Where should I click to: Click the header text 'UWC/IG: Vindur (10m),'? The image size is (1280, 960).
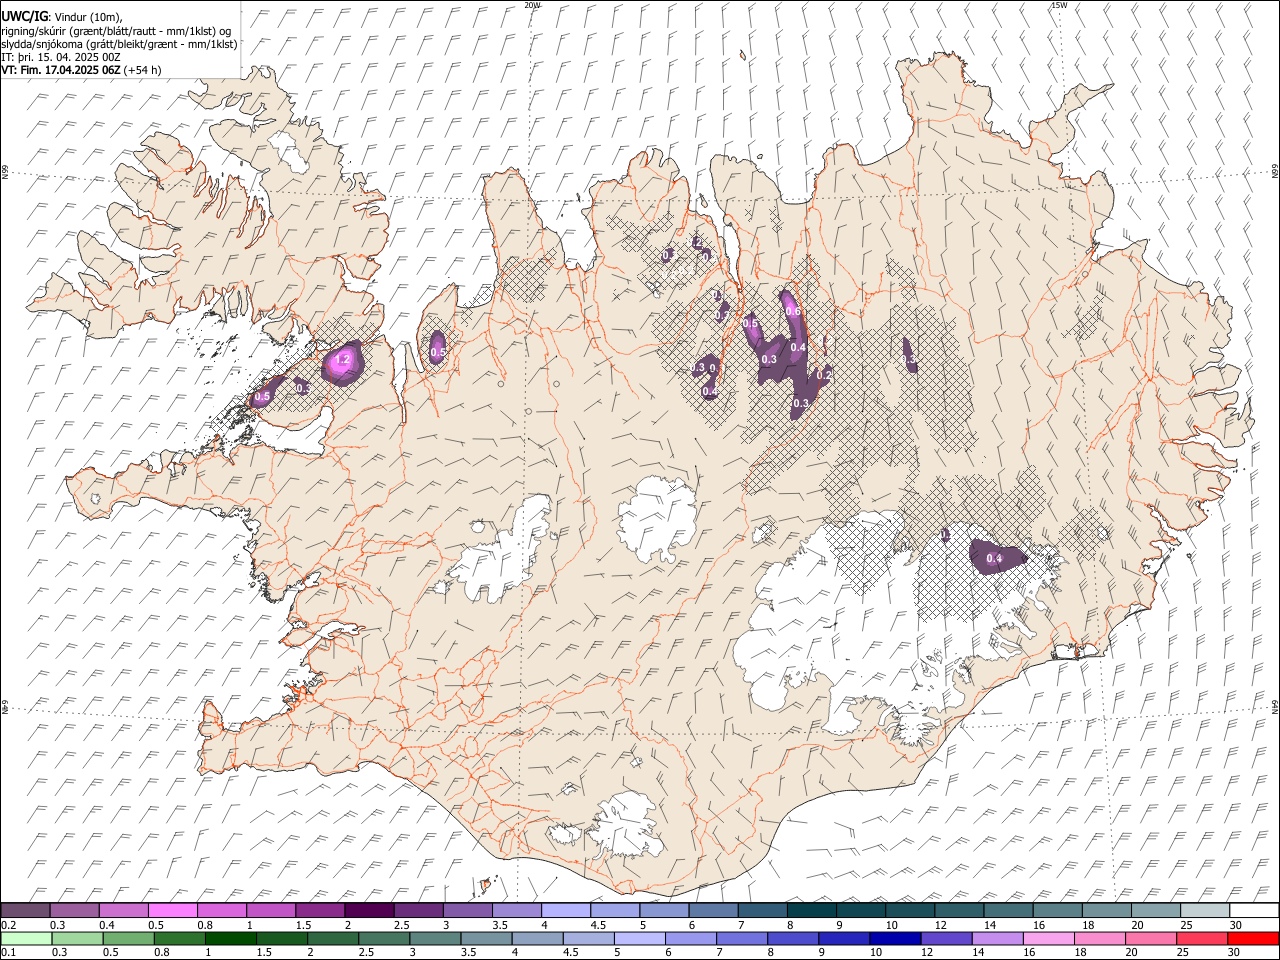coord(62,17)
